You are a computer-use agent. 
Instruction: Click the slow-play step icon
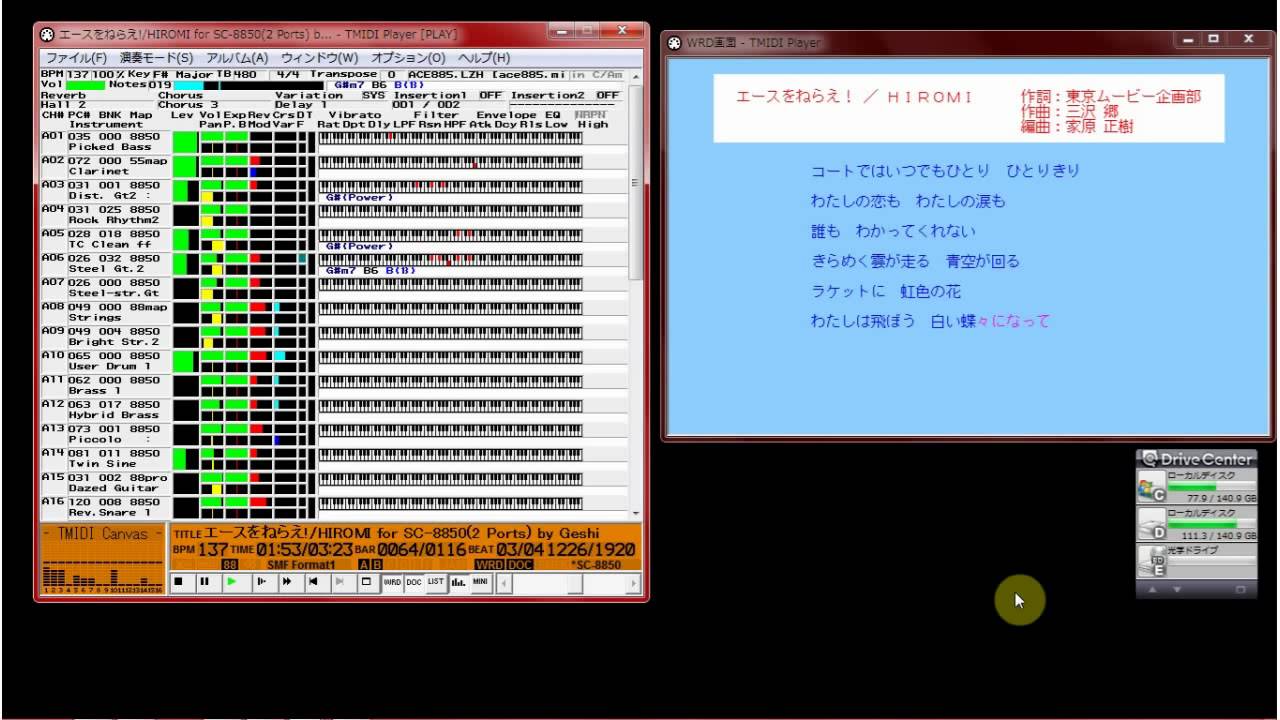(261, 581)
